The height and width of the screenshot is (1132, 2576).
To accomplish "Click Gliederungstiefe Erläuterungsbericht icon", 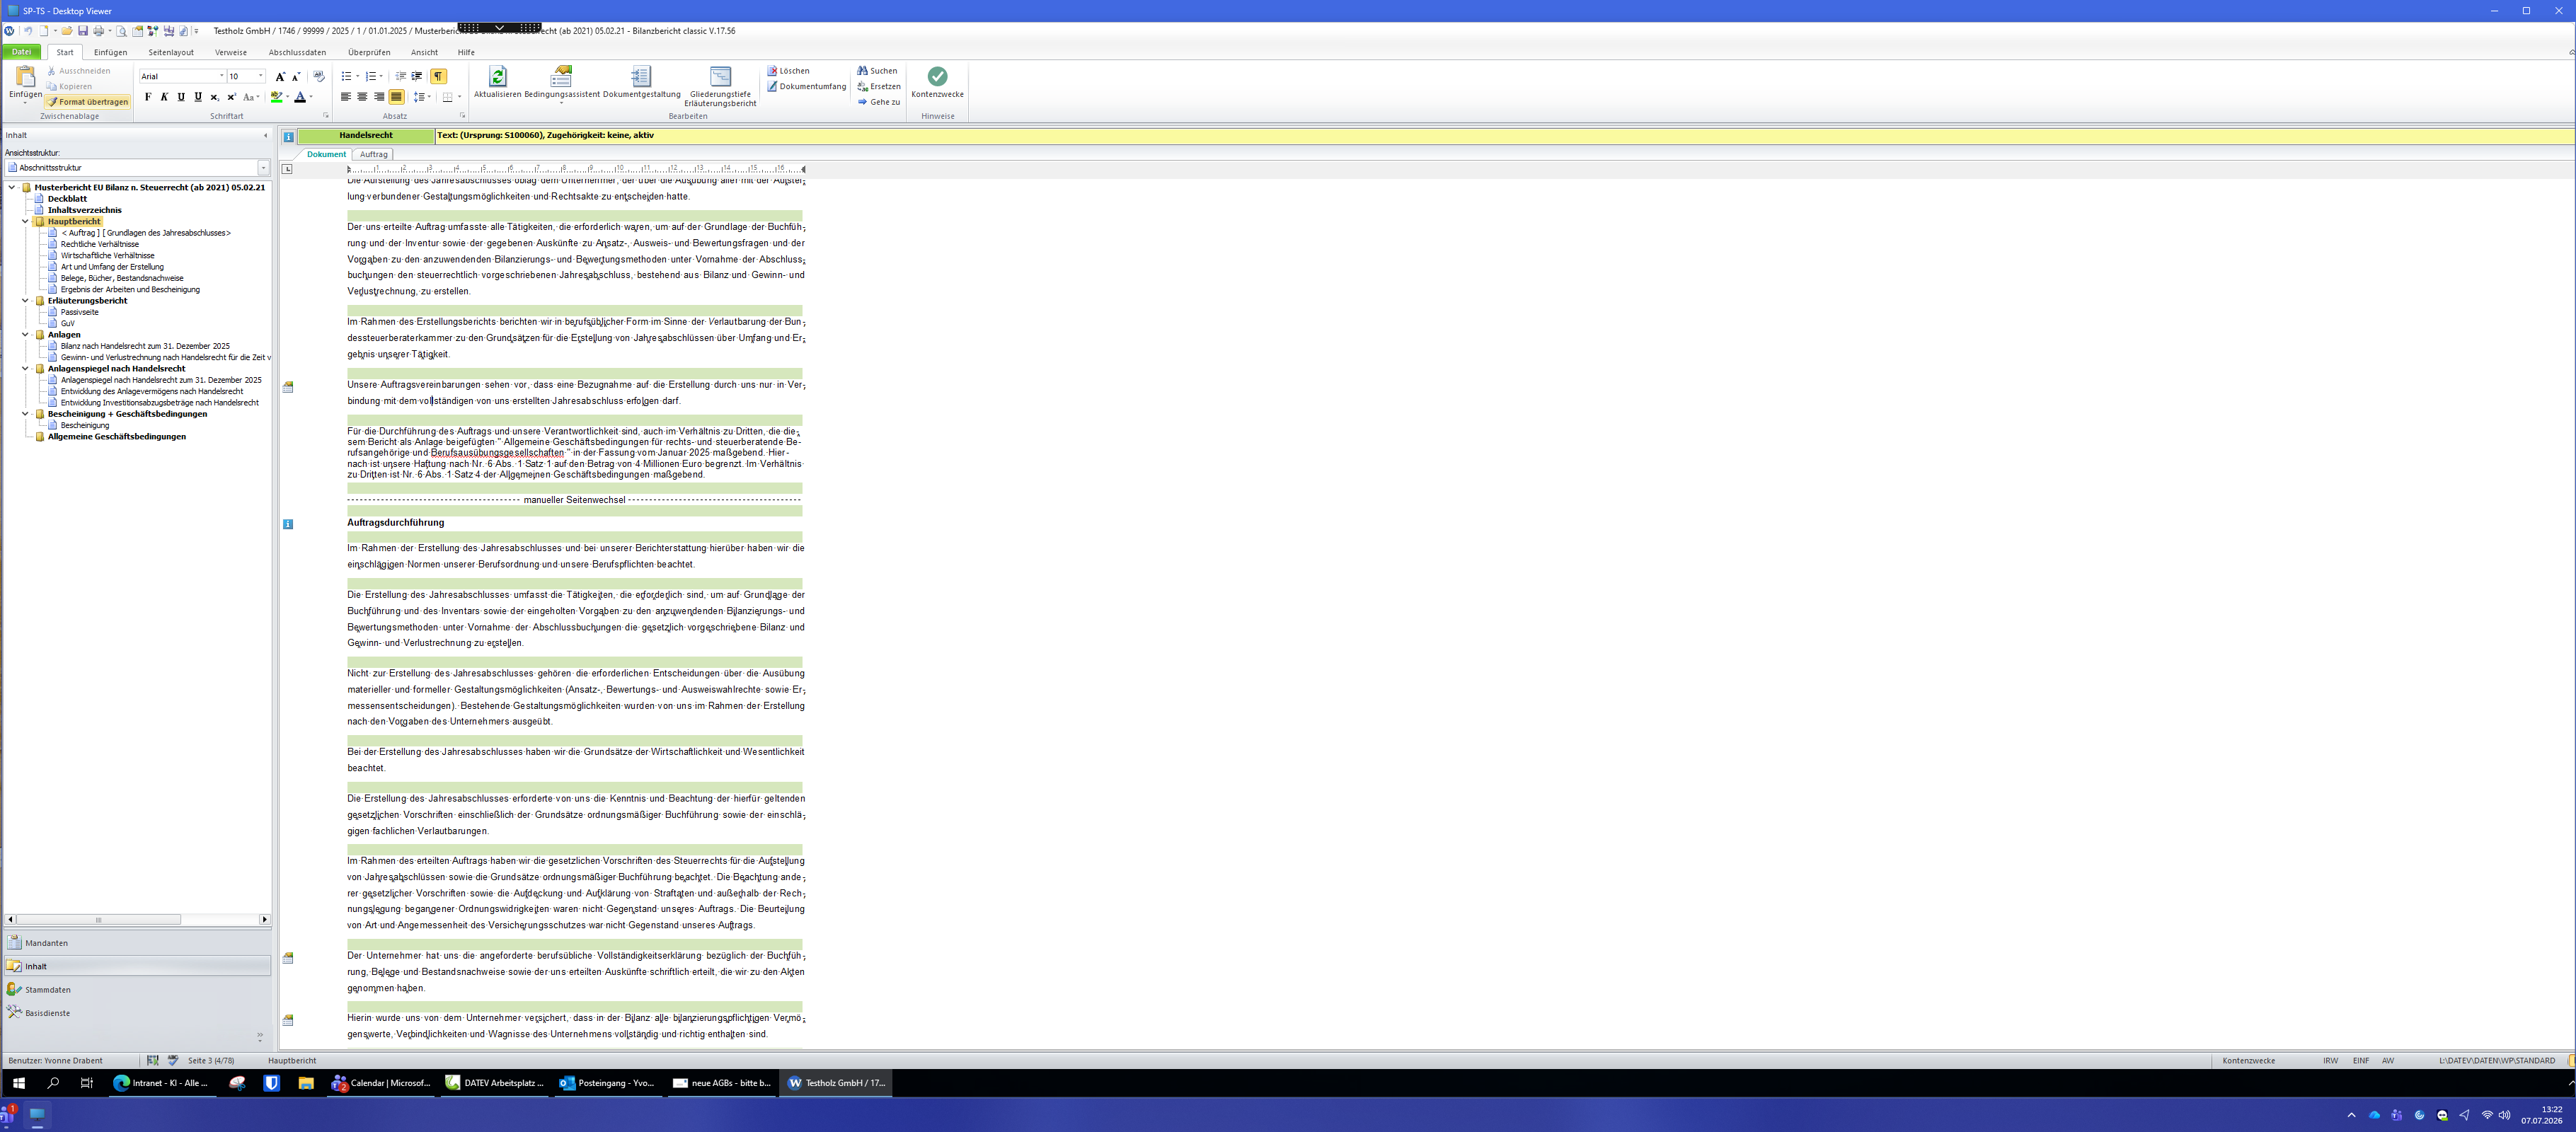I will 720,77.
